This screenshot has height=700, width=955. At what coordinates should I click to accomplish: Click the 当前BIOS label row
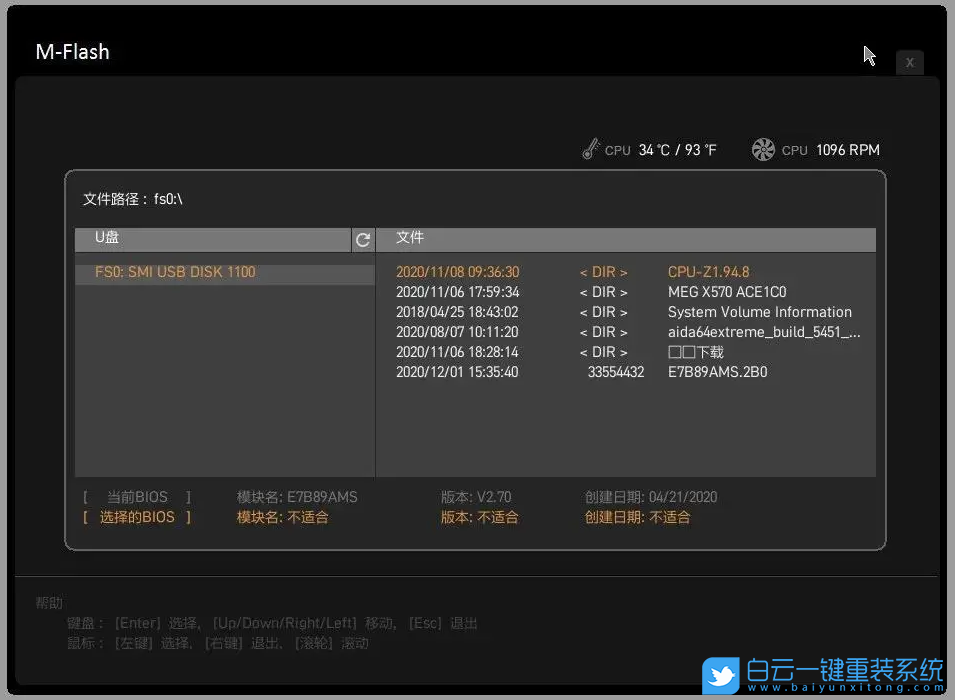138,497
